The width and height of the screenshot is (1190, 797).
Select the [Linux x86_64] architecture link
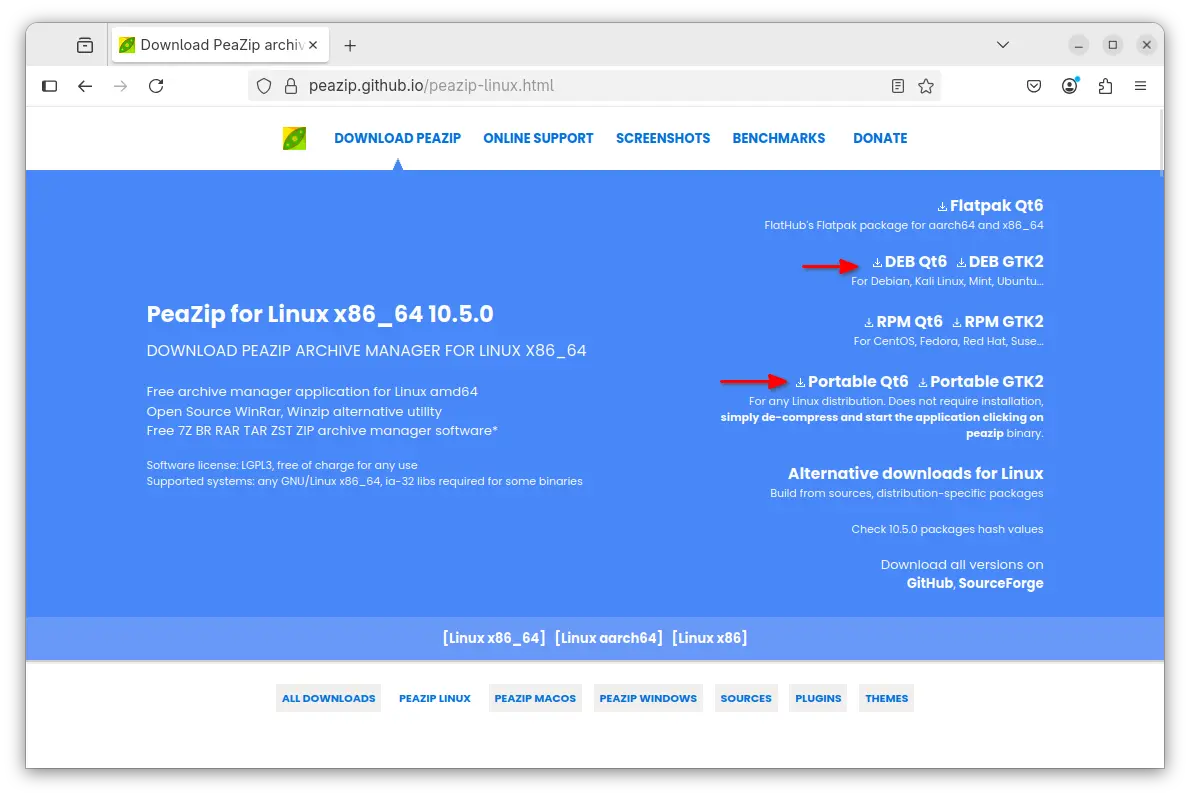494,638
